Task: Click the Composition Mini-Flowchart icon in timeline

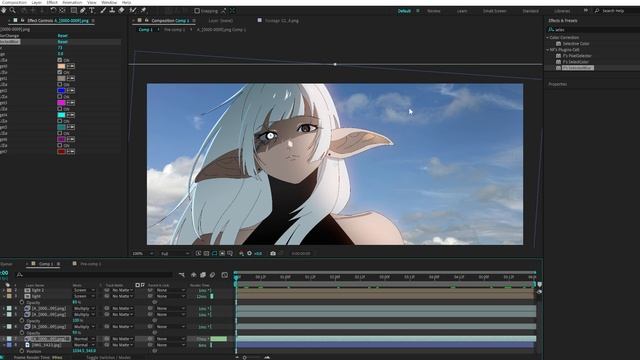Action: [x=182, y=275]
